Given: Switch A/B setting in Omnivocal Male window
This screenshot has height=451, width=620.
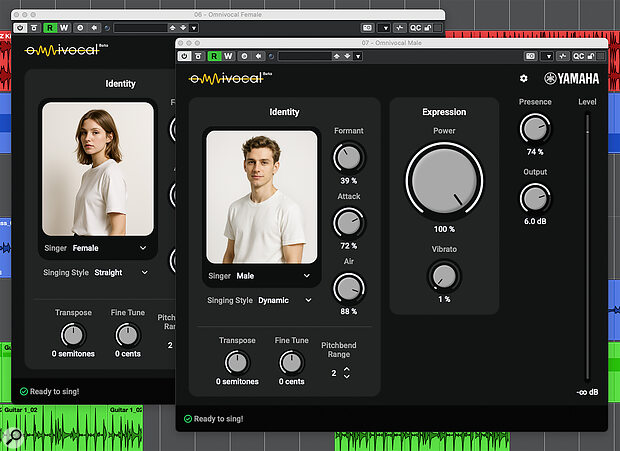Looking at the screenshot, I should pos(244,56).
